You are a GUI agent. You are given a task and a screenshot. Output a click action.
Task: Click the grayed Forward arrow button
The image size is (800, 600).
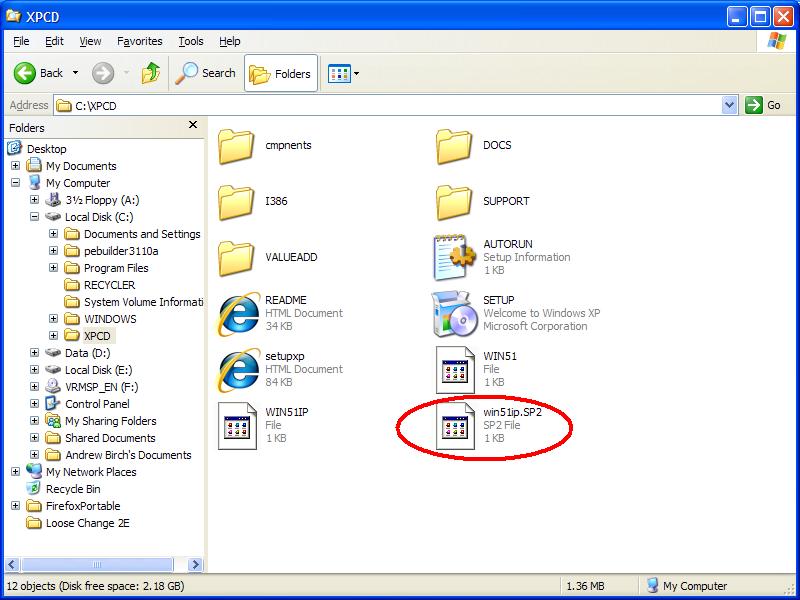tap(103, 73)
